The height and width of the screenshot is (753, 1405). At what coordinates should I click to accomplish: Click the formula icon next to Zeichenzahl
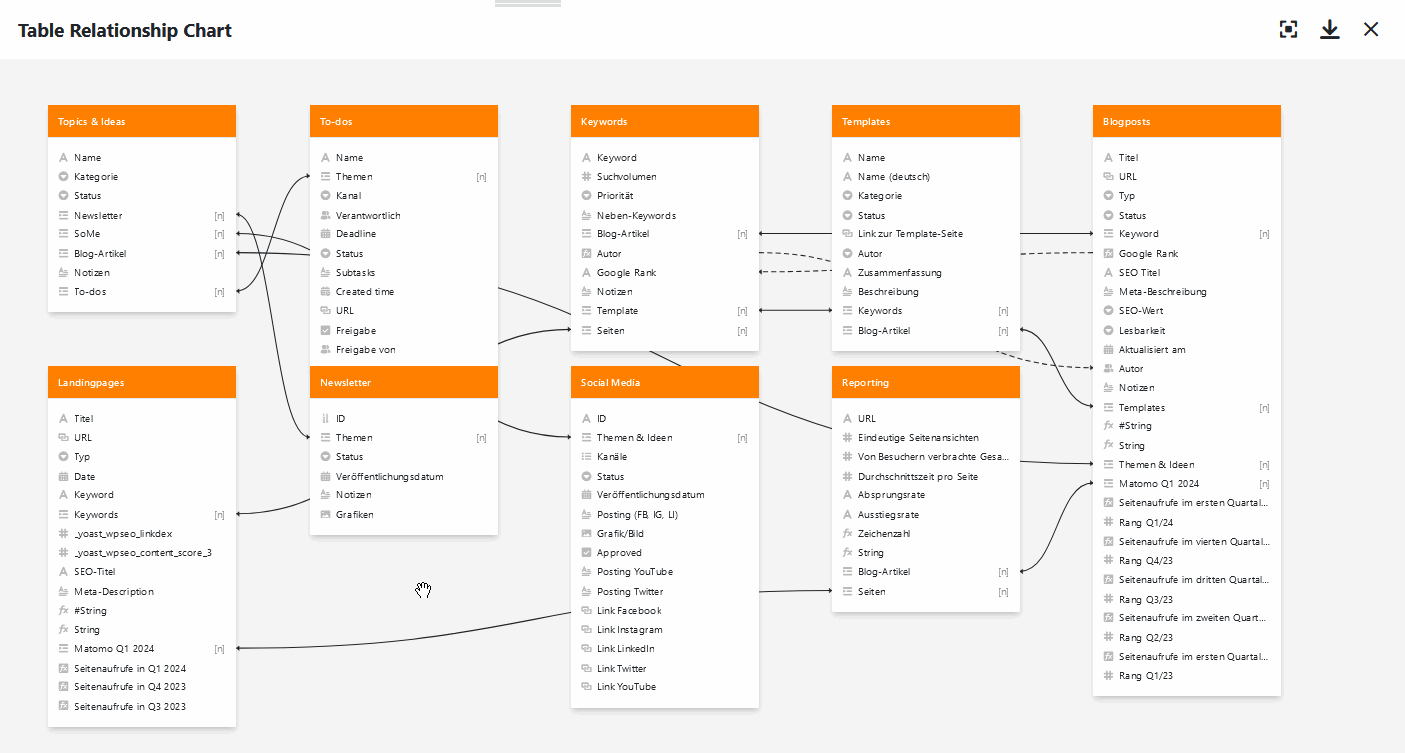click(x=848, y=534)
